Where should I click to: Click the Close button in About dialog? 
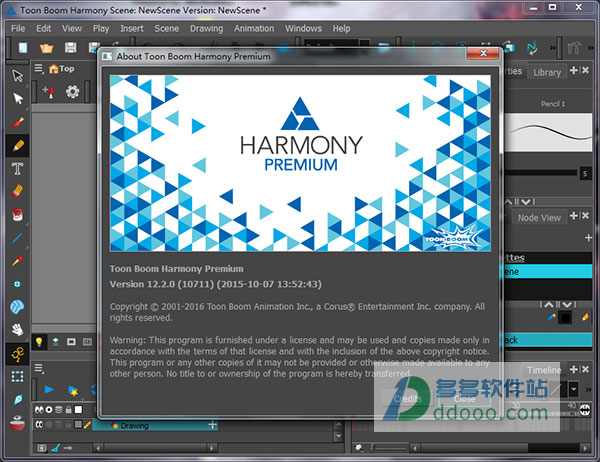[465, 399]
